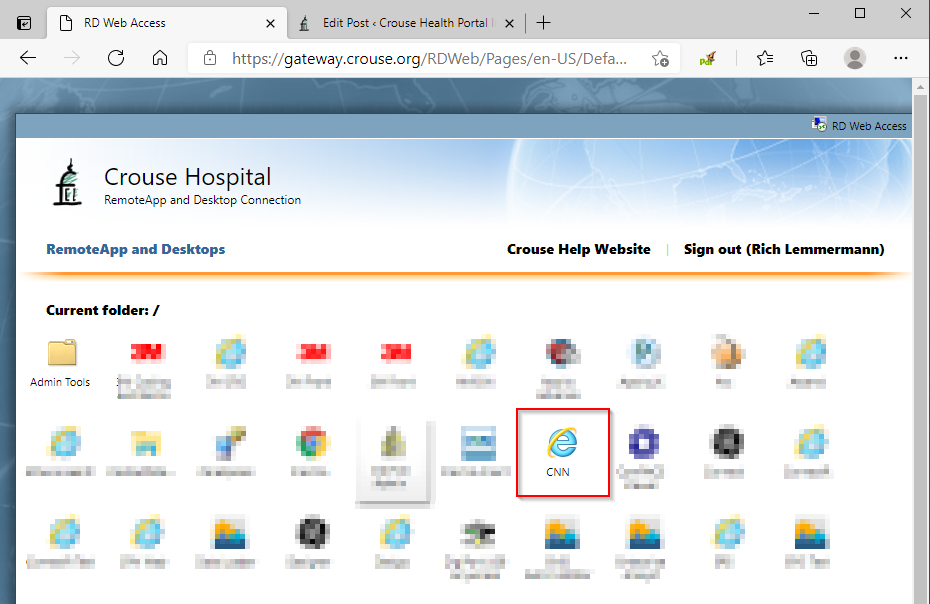Click the Home button
This screenshot has height=604, width=930.
pyautogui.click(x=158, y=58)
